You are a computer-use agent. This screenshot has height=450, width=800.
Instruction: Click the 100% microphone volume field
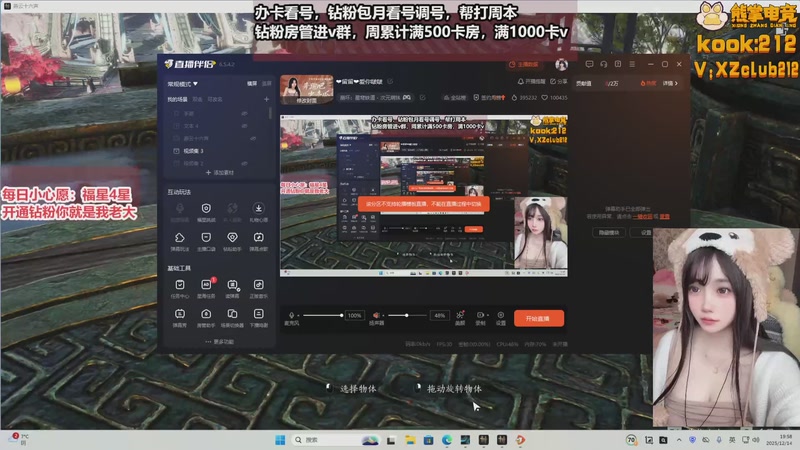coord(355,315)
